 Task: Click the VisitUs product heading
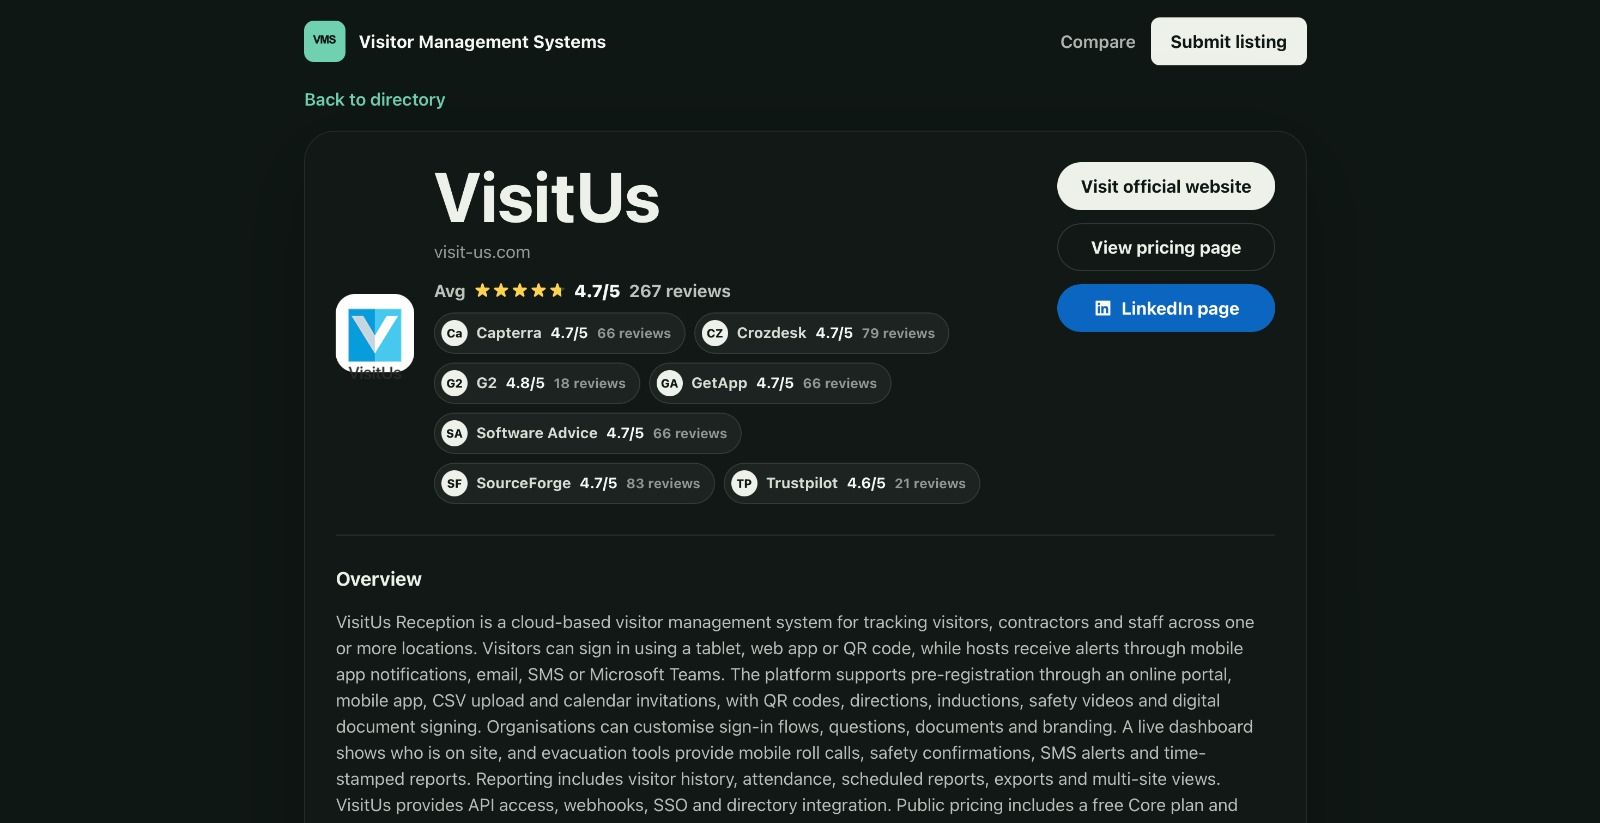(x=547, y=197)
